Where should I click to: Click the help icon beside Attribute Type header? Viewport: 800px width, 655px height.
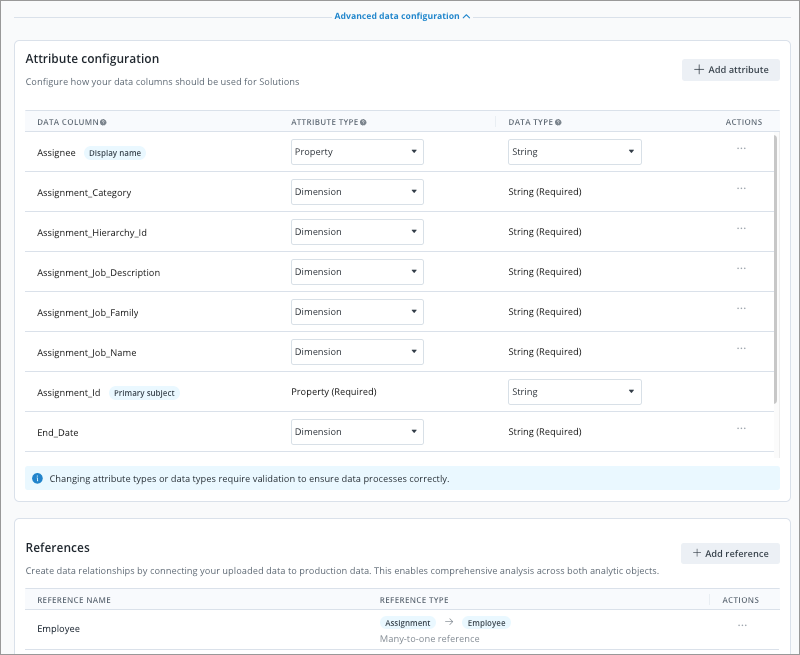point(363,122)
